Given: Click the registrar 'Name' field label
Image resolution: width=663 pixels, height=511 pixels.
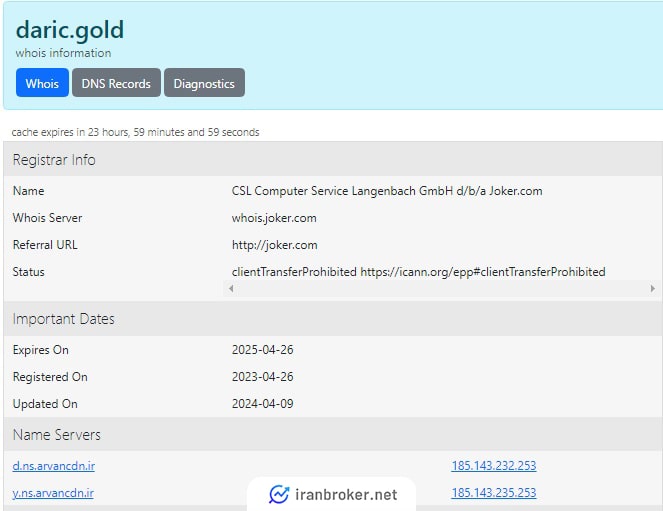Looking at the screenshot, I should pos(28,191).
